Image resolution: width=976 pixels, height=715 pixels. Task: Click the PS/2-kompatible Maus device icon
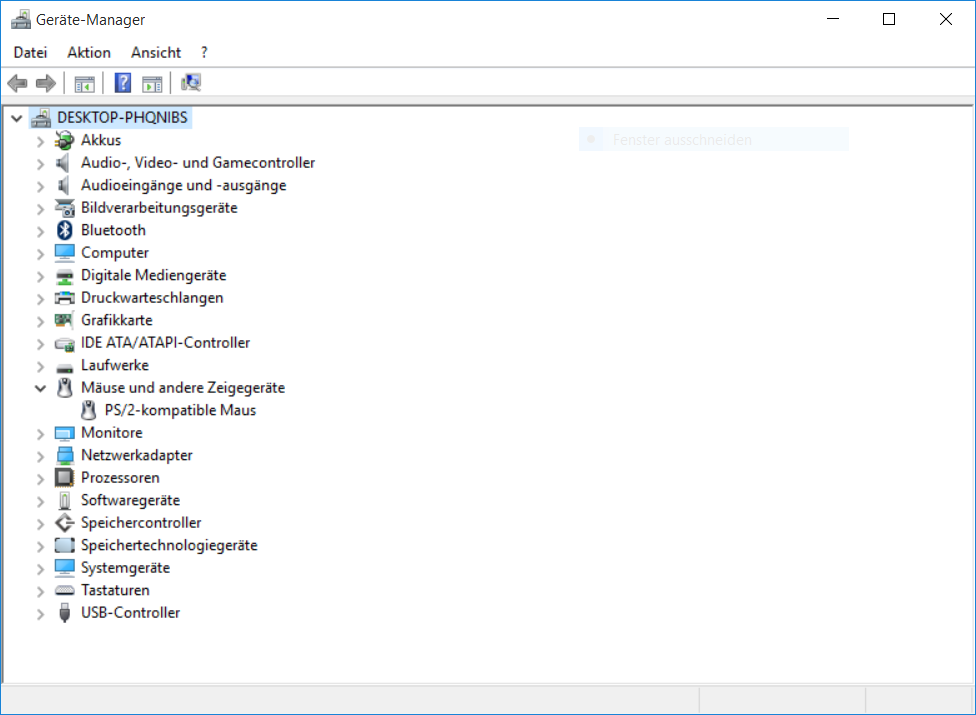88,410
